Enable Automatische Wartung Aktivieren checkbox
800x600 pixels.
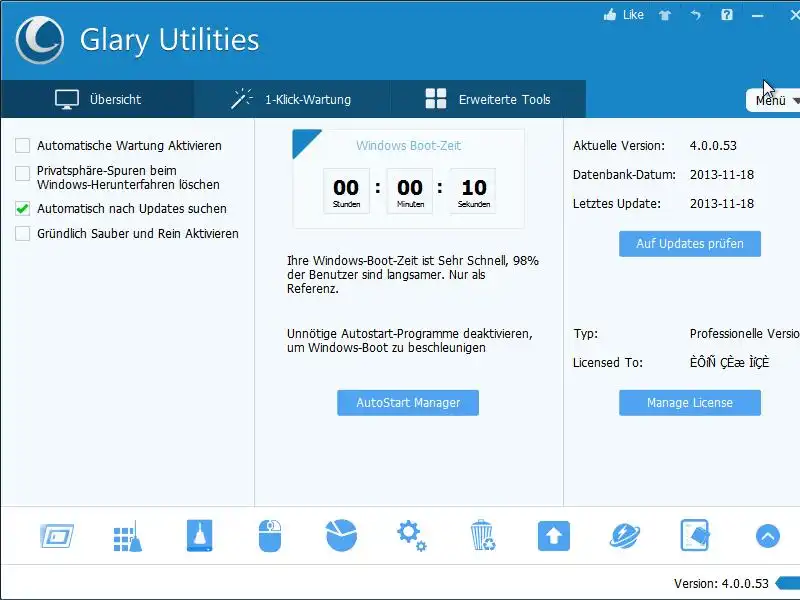22,145
